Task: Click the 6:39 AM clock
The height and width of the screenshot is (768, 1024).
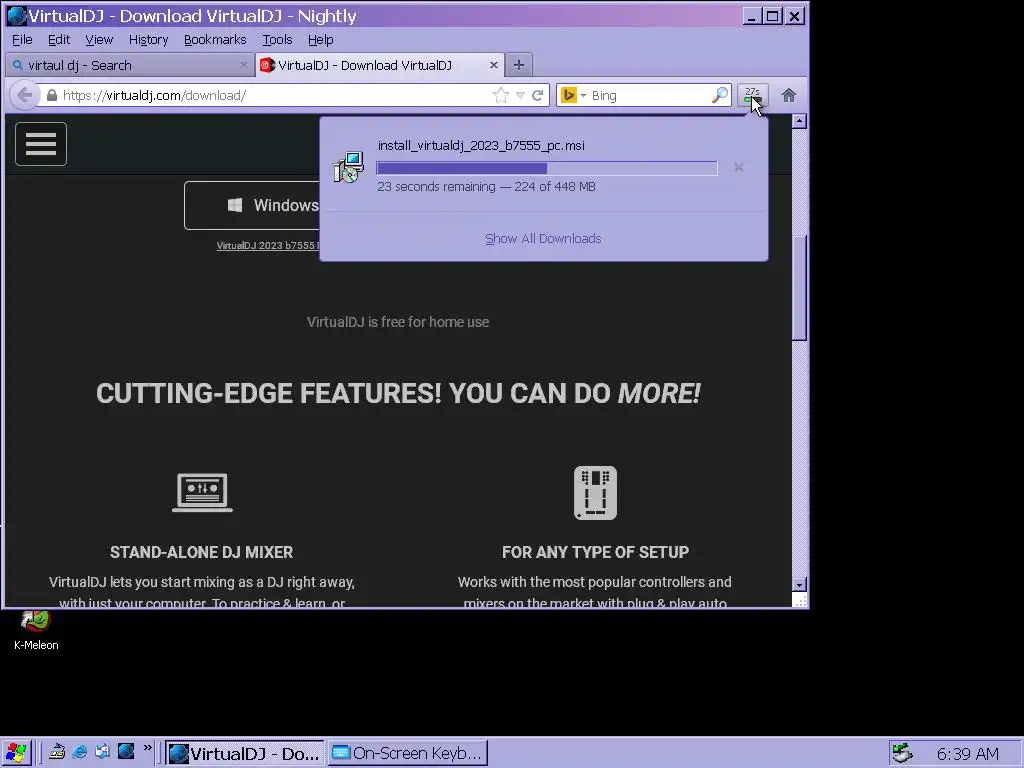Action: (967, 754)
